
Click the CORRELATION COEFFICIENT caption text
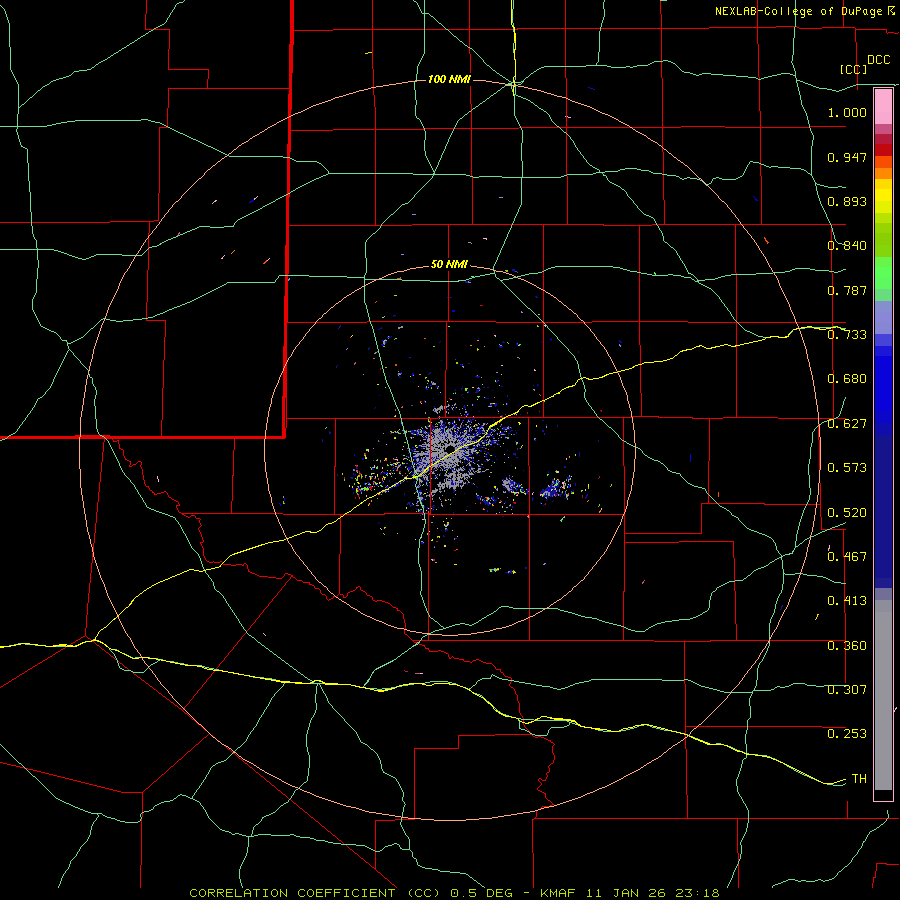[x=292, y=893]
